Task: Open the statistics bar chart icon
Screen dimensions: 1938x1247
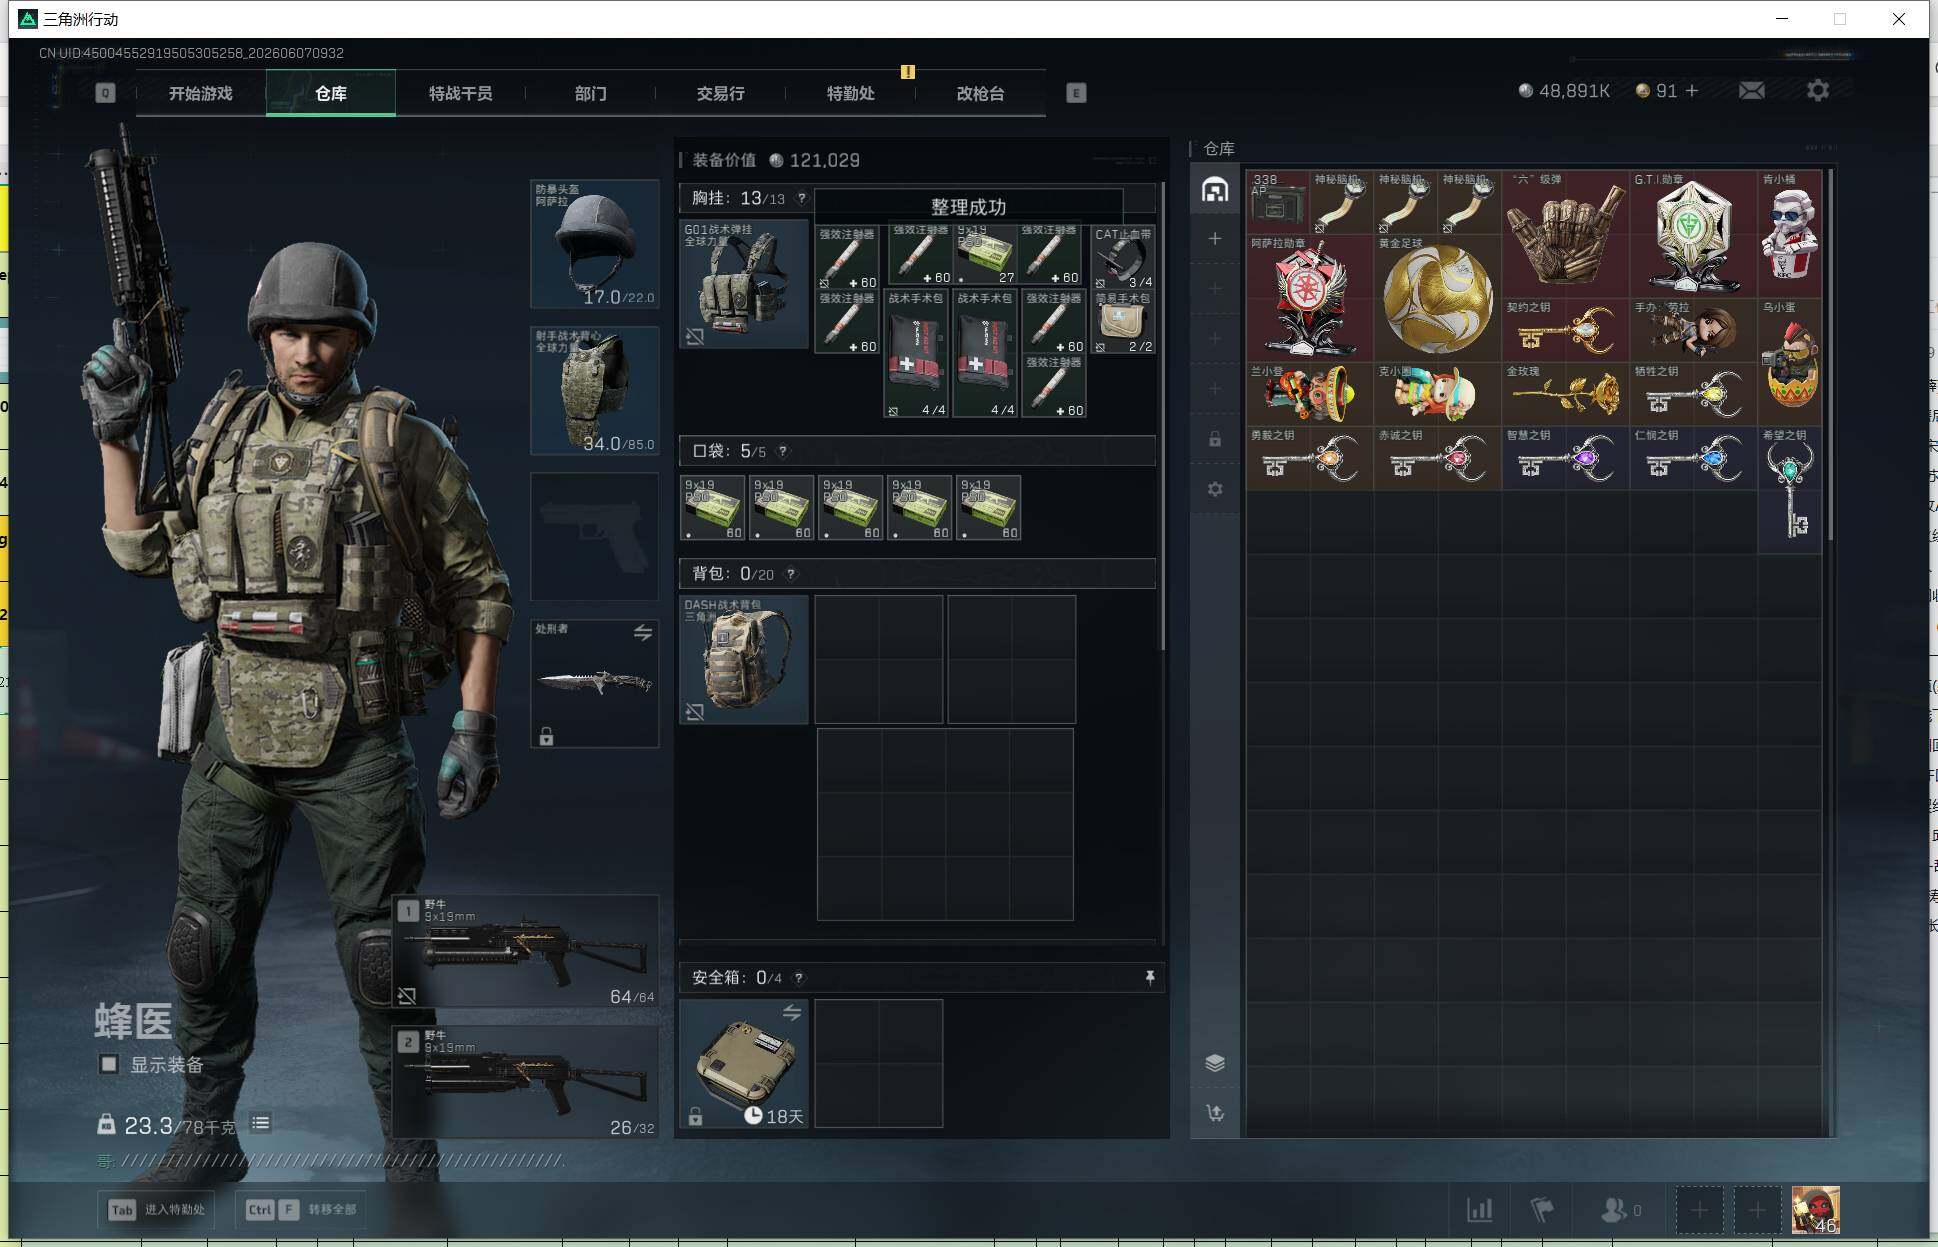Action: point(1479,1210)
